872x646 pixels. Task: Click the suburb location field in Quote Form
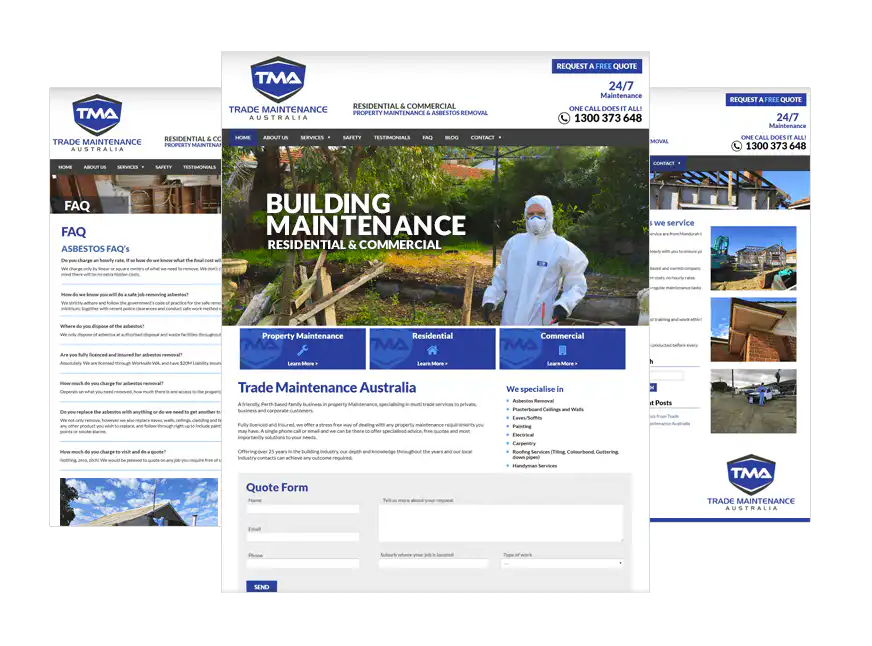pos(433,563)
